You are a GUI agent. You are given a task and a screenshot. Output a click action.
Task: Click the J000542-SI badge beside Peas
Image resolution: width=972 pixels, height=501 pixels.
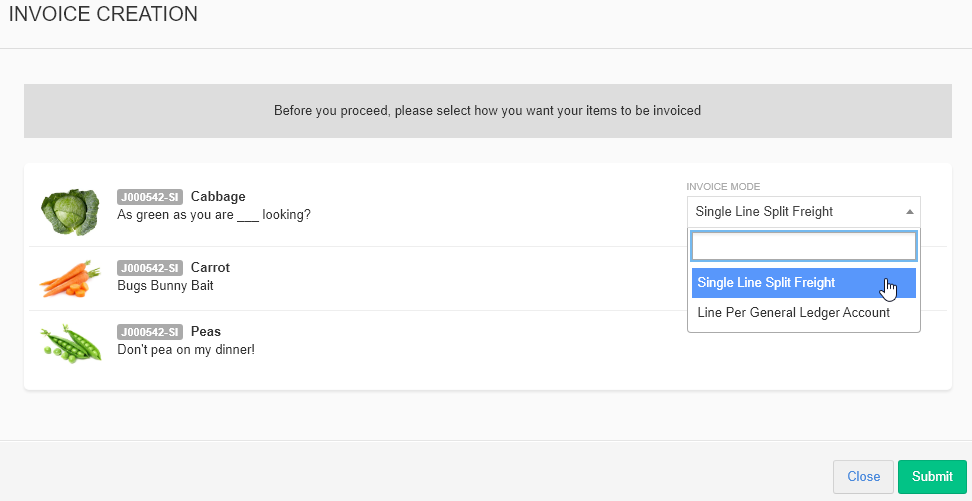(150, 332)
